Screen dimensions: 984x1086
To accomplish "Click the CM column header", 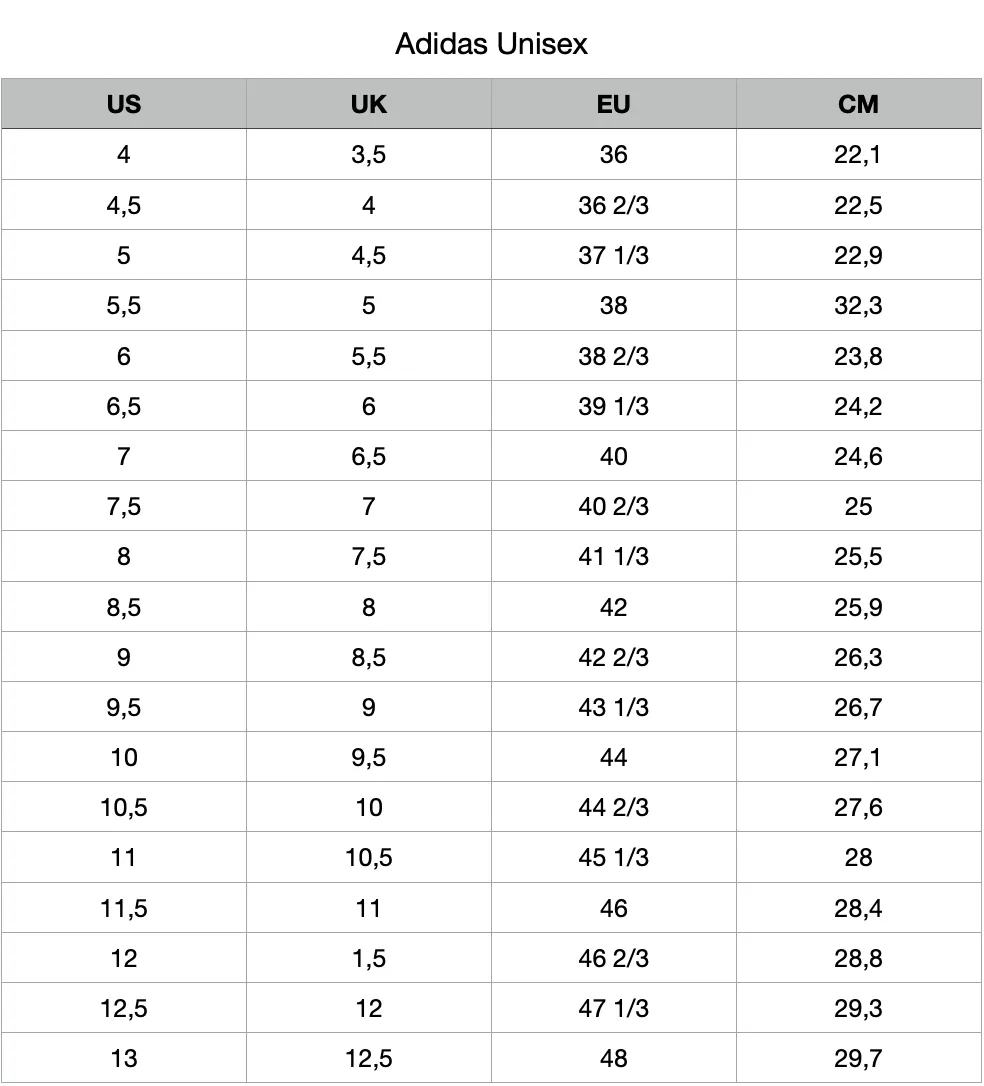I will coord(859,104).
